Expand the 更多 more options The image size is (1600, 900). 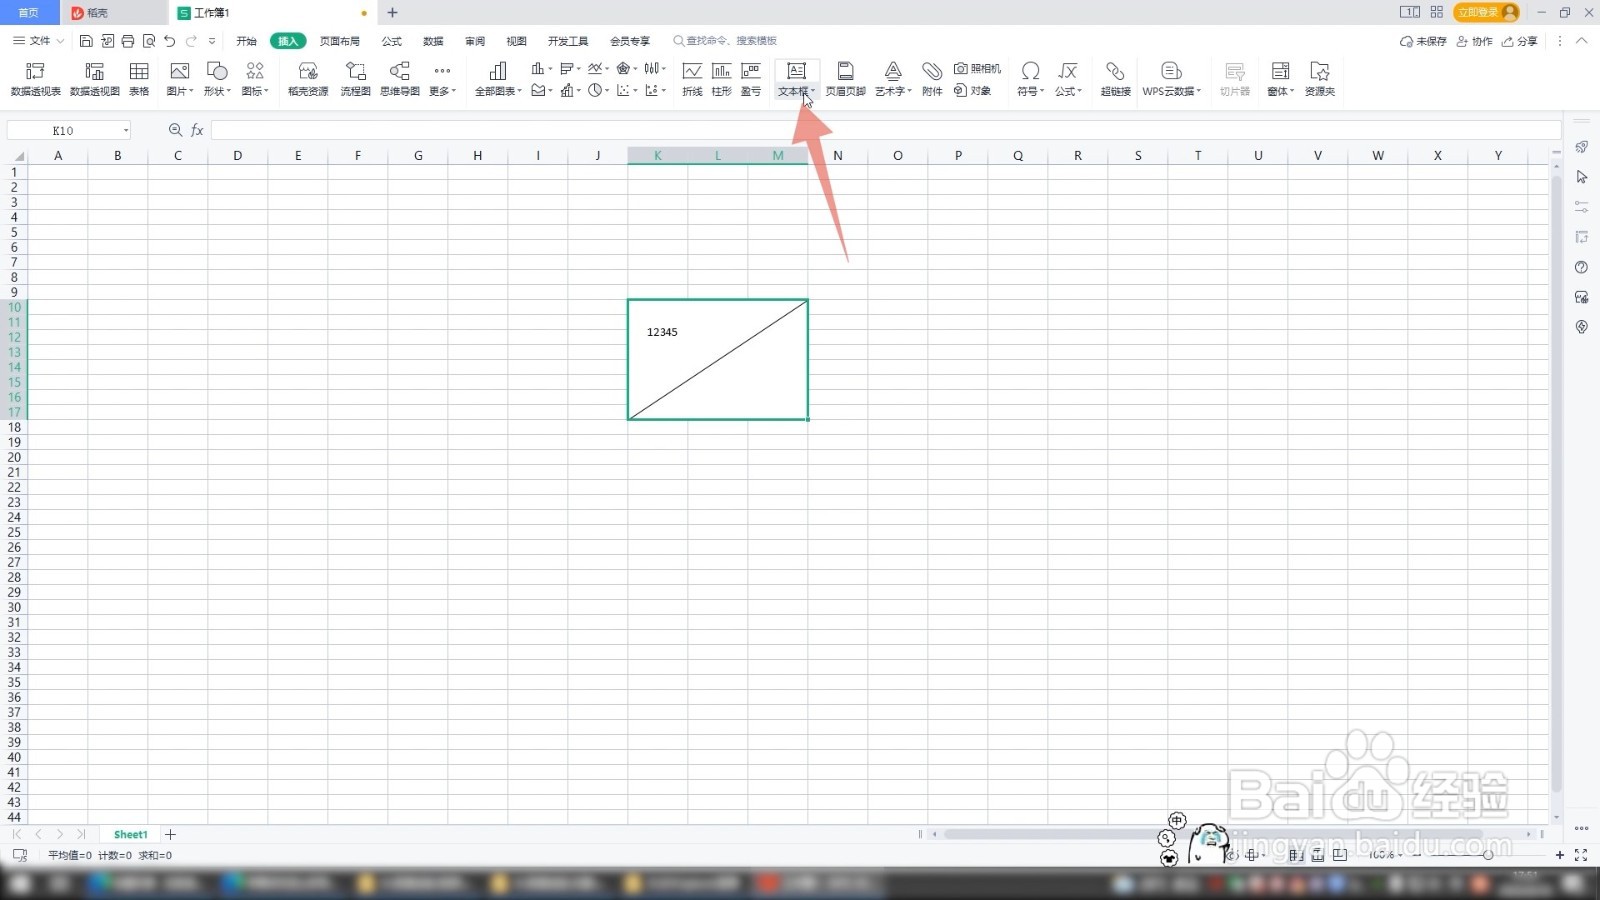tap(442, 79)
